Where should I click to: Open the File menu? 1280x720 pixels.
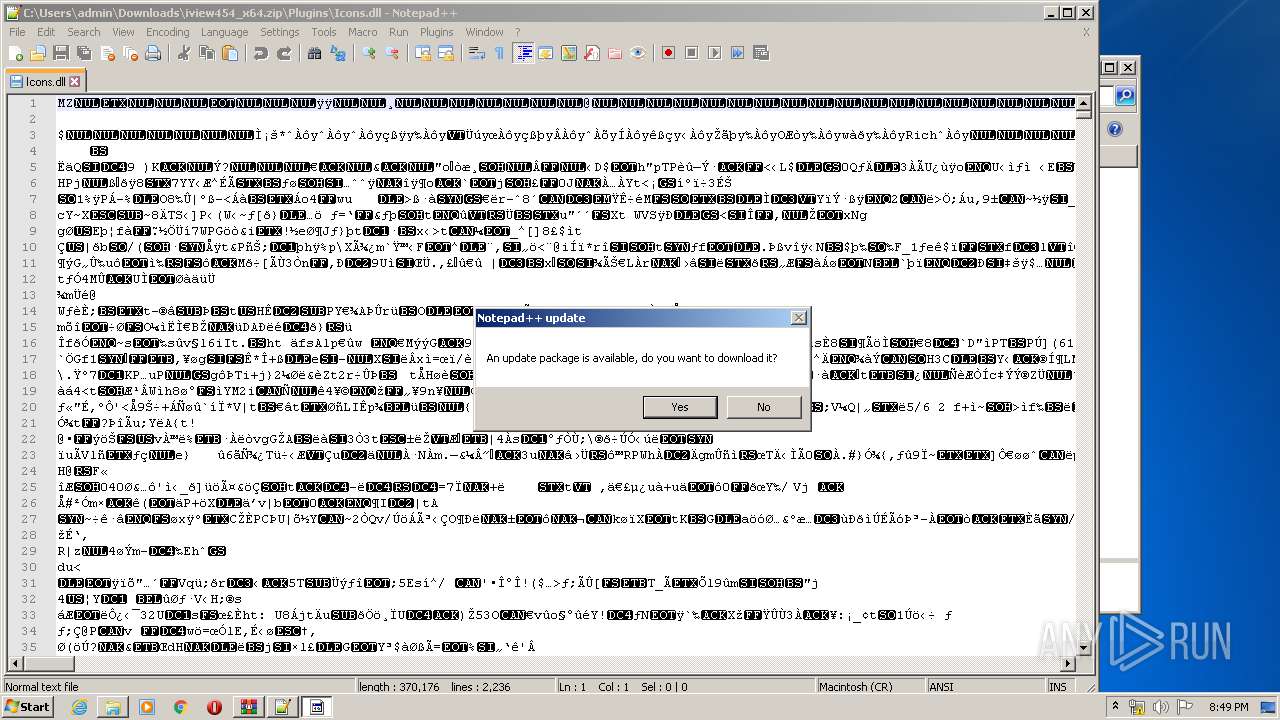point(17,32)
